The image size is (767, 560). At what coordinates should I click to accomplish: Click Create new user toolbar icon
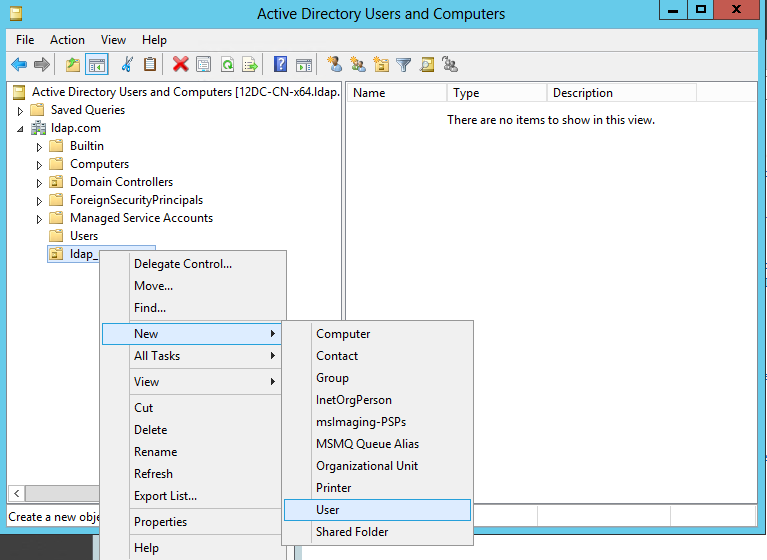pos(335,65)
